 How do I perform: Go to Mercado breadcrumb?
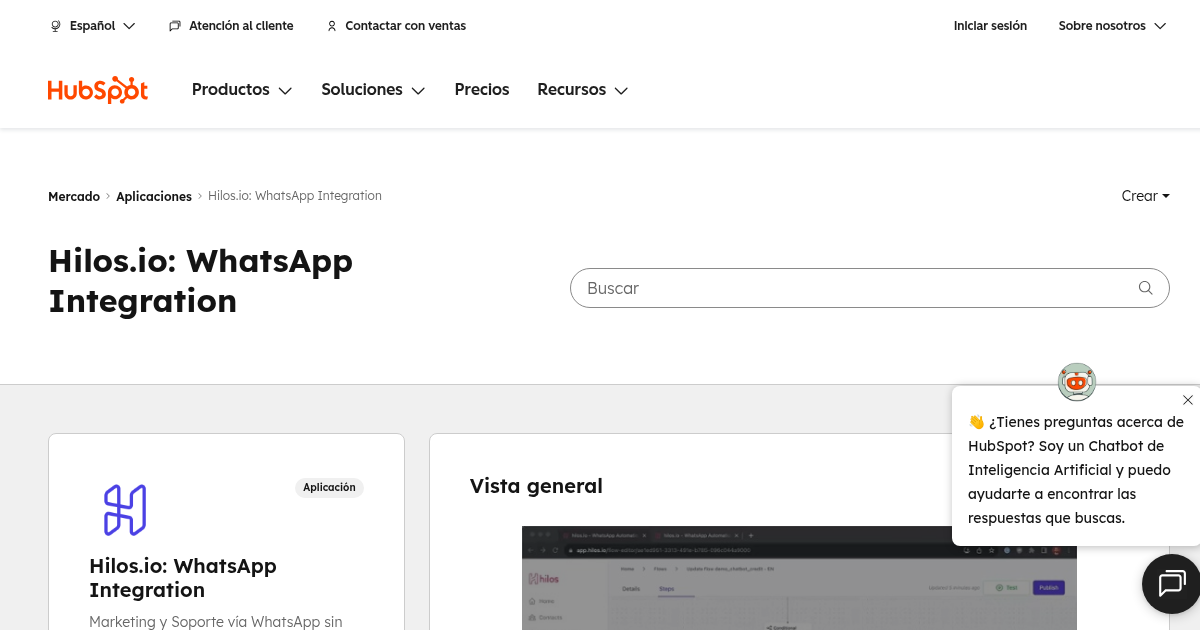click(74, 196)
